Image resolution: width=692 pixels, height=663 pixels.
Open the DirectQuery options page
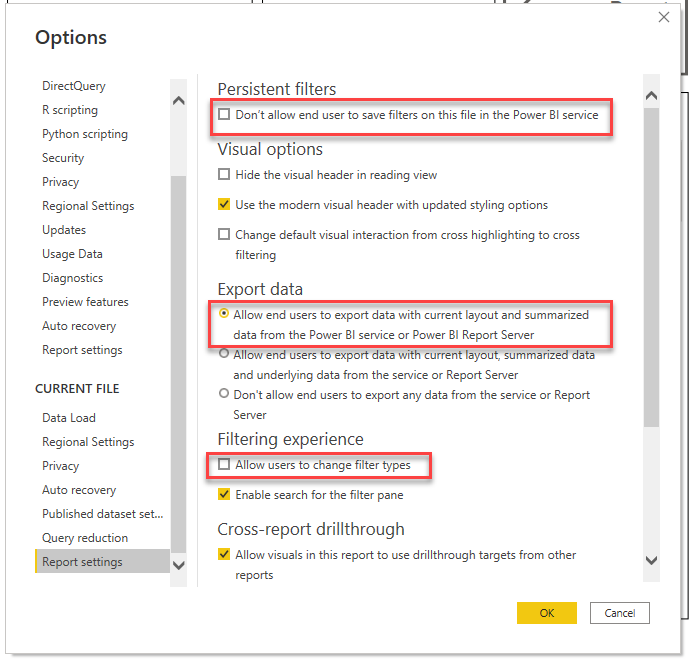point(74,86)
